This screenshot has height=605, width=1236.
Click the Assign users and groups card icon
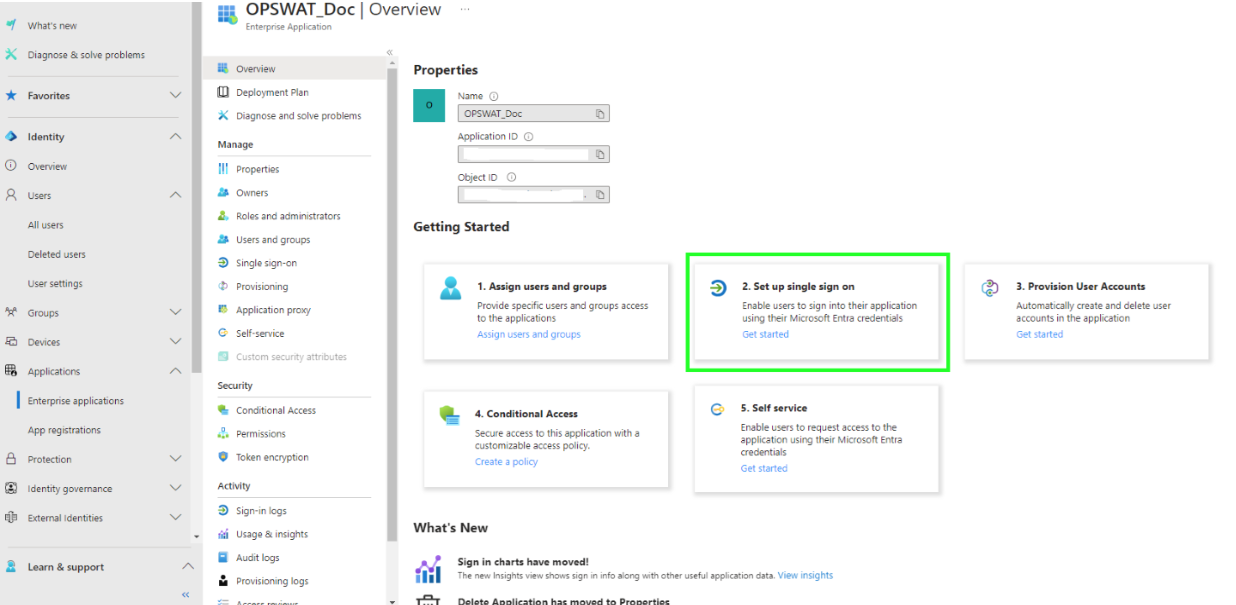[452, 288]
